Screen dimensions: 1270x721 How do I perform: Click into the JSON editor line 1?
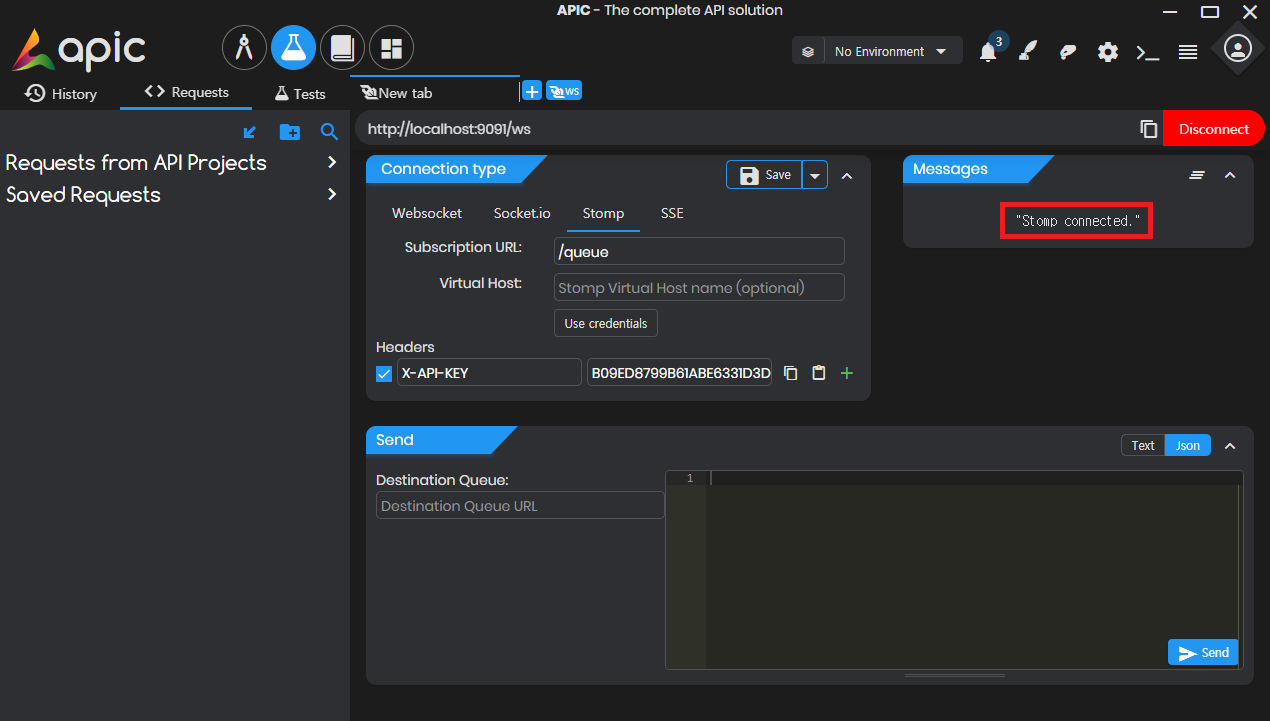click(x=970, y=478)
